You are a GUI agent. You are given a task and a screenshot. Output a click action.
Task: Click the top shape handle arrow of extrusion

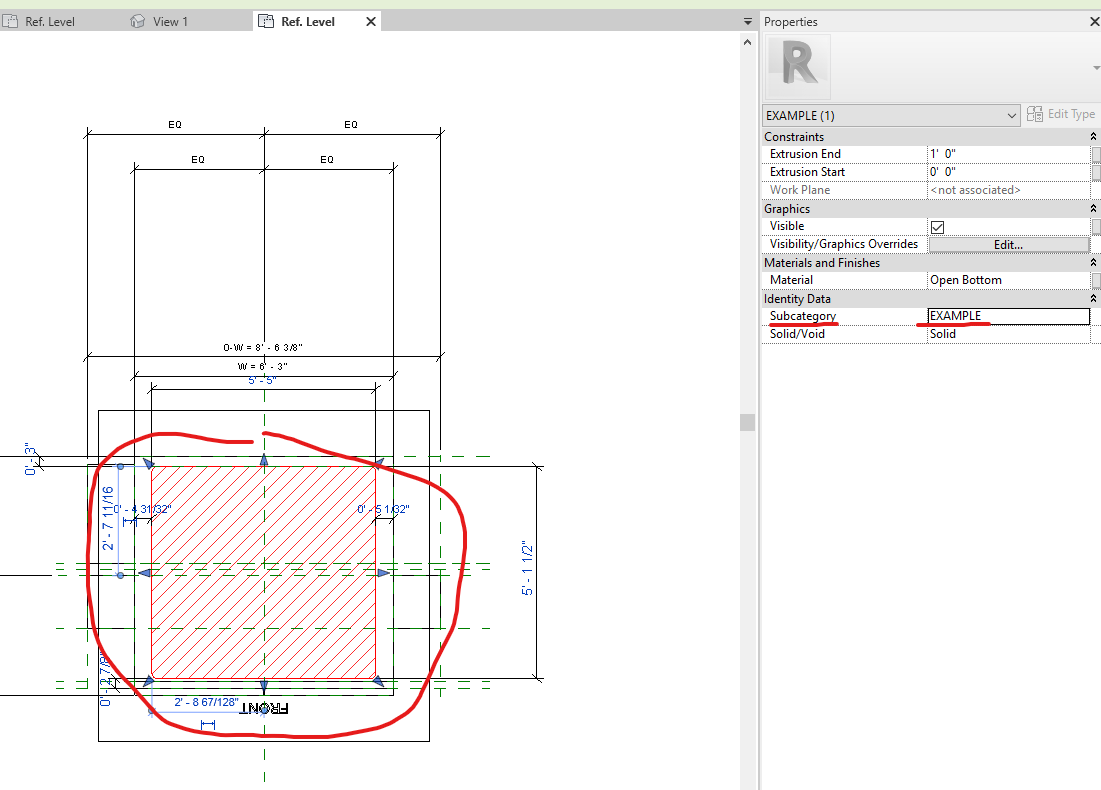(x=264, y=460)
